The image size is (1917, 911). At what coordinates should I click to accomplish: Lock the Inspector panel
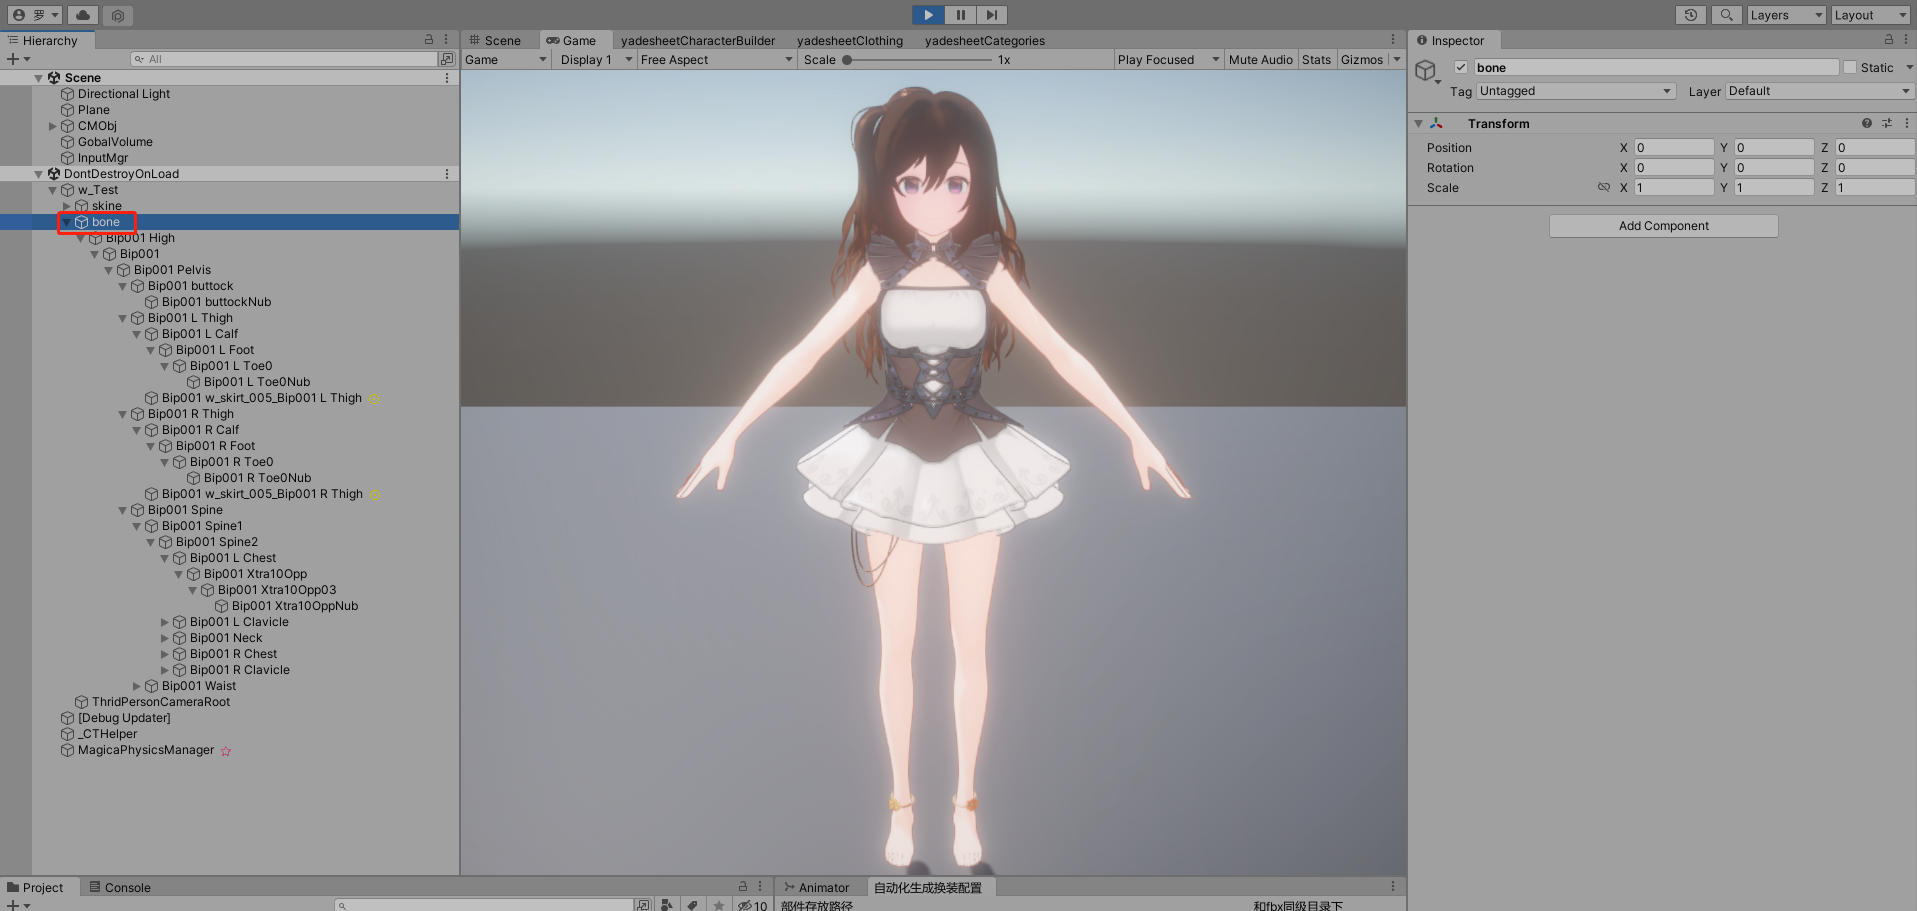point(1888,40)
